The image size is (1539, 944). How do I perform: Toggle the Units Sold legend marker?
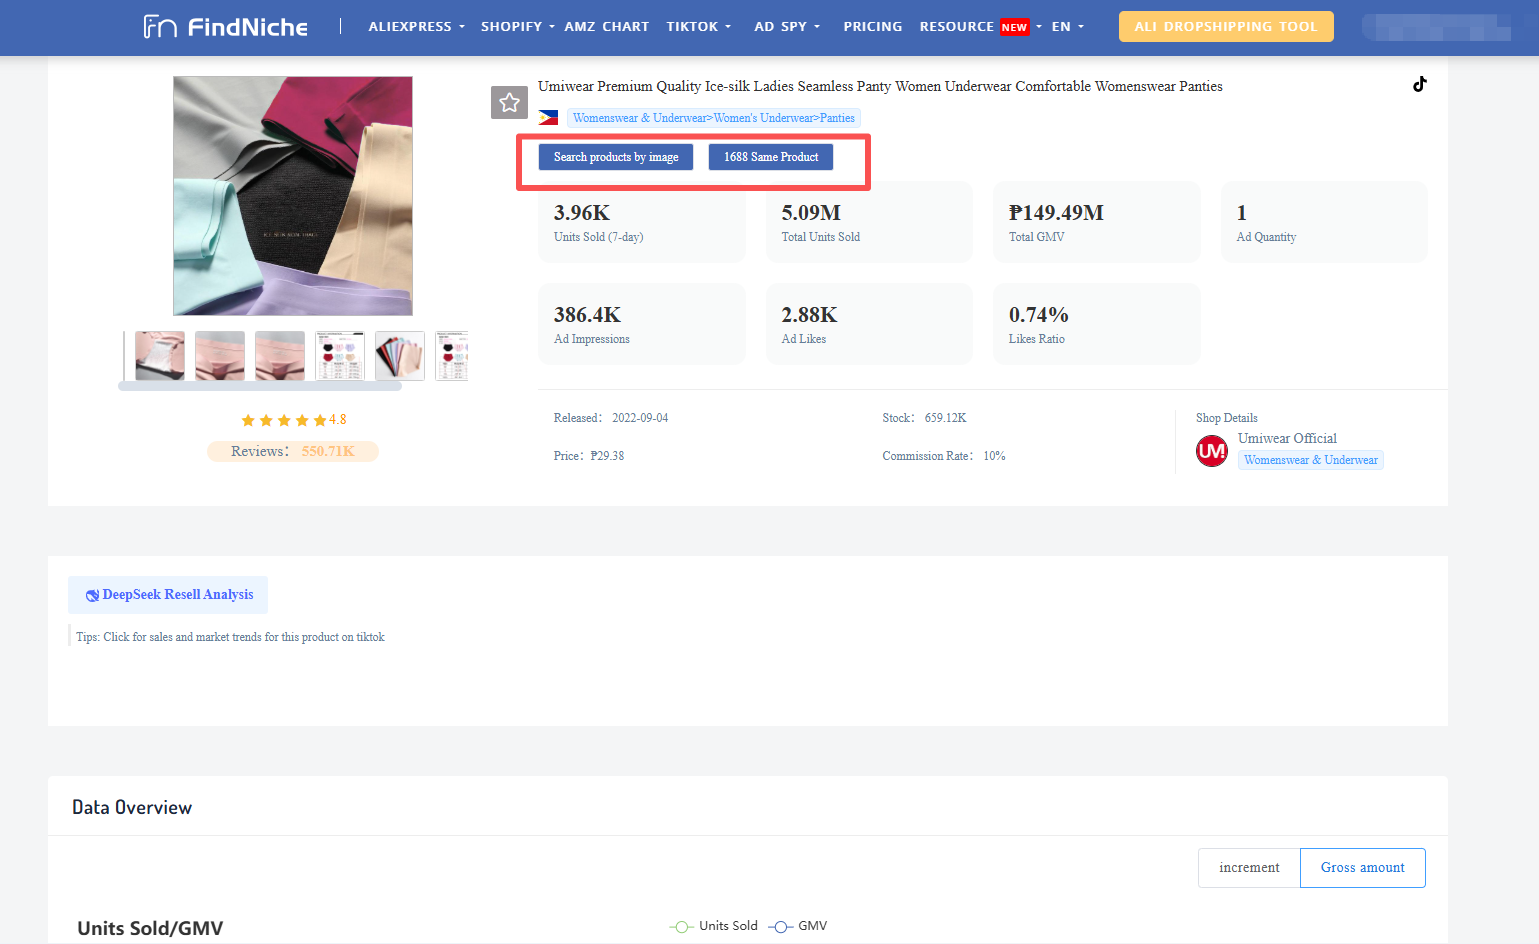pos(681,926)
